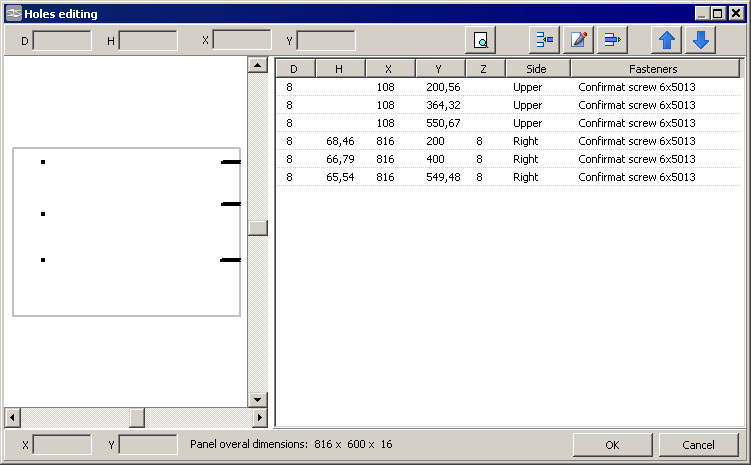The height and width of the screenshot is (465, 751).
Task: Focus the bottom X coordinate field
Action: point(62,444)
